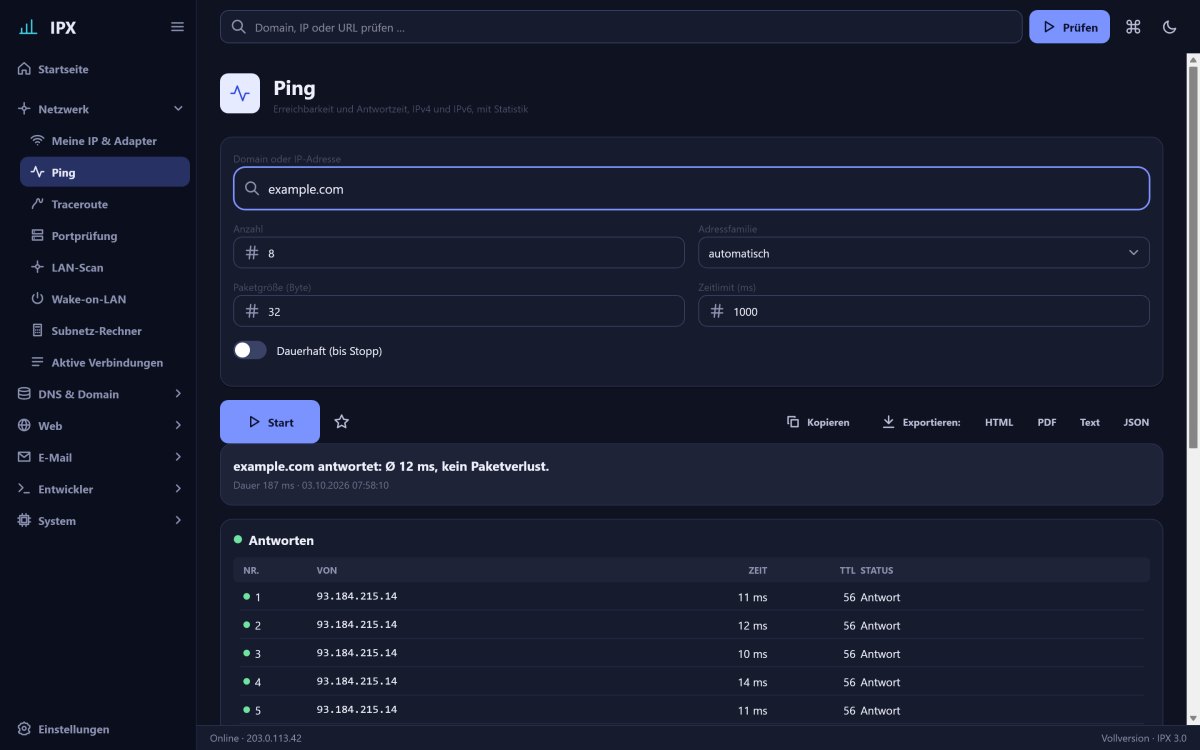Select reply row 1 with 11 ms
The width and height of the screenshot is (1200, 750).
coord(691,597)
